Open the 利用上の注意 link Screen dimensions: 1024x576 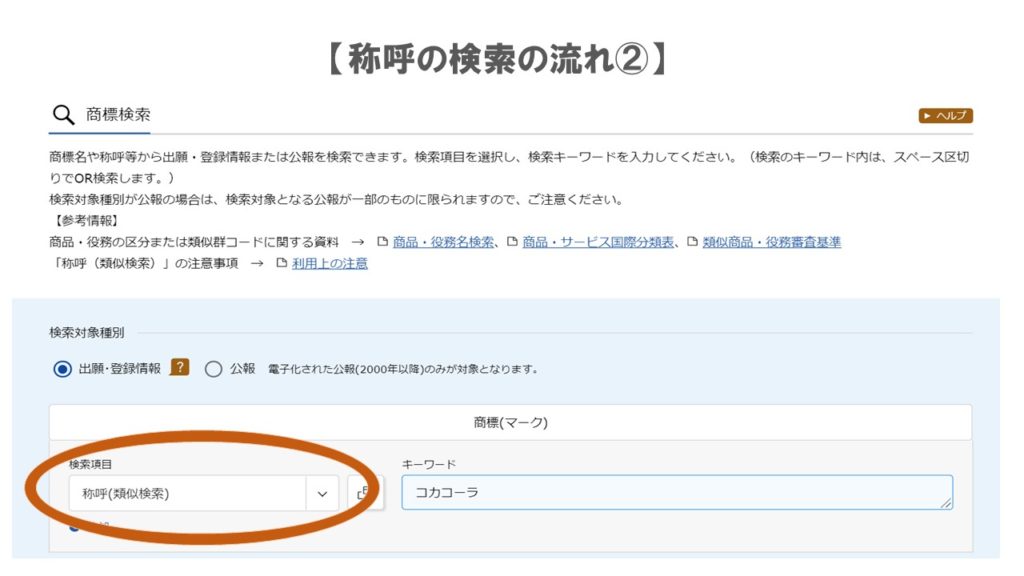329,263
